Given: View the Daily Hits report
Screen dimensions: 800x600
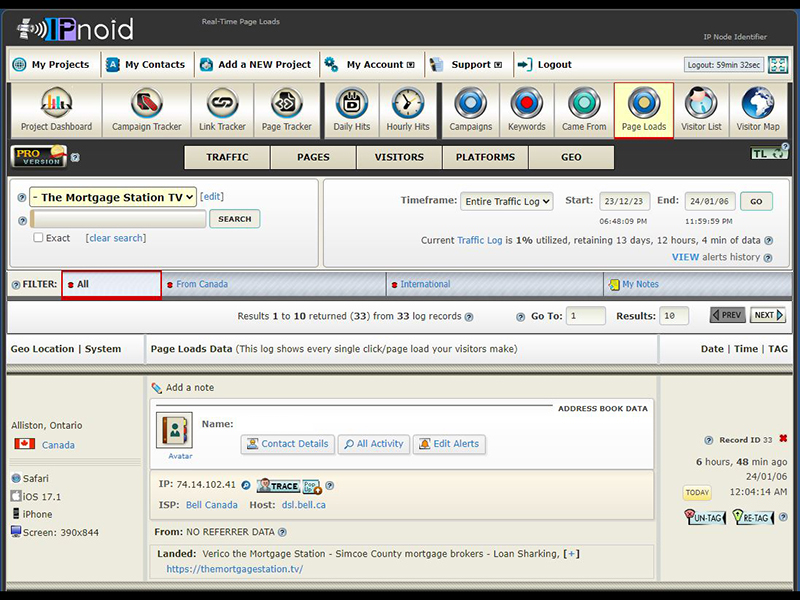Looking at the screenshot, I should click(352, 110).
